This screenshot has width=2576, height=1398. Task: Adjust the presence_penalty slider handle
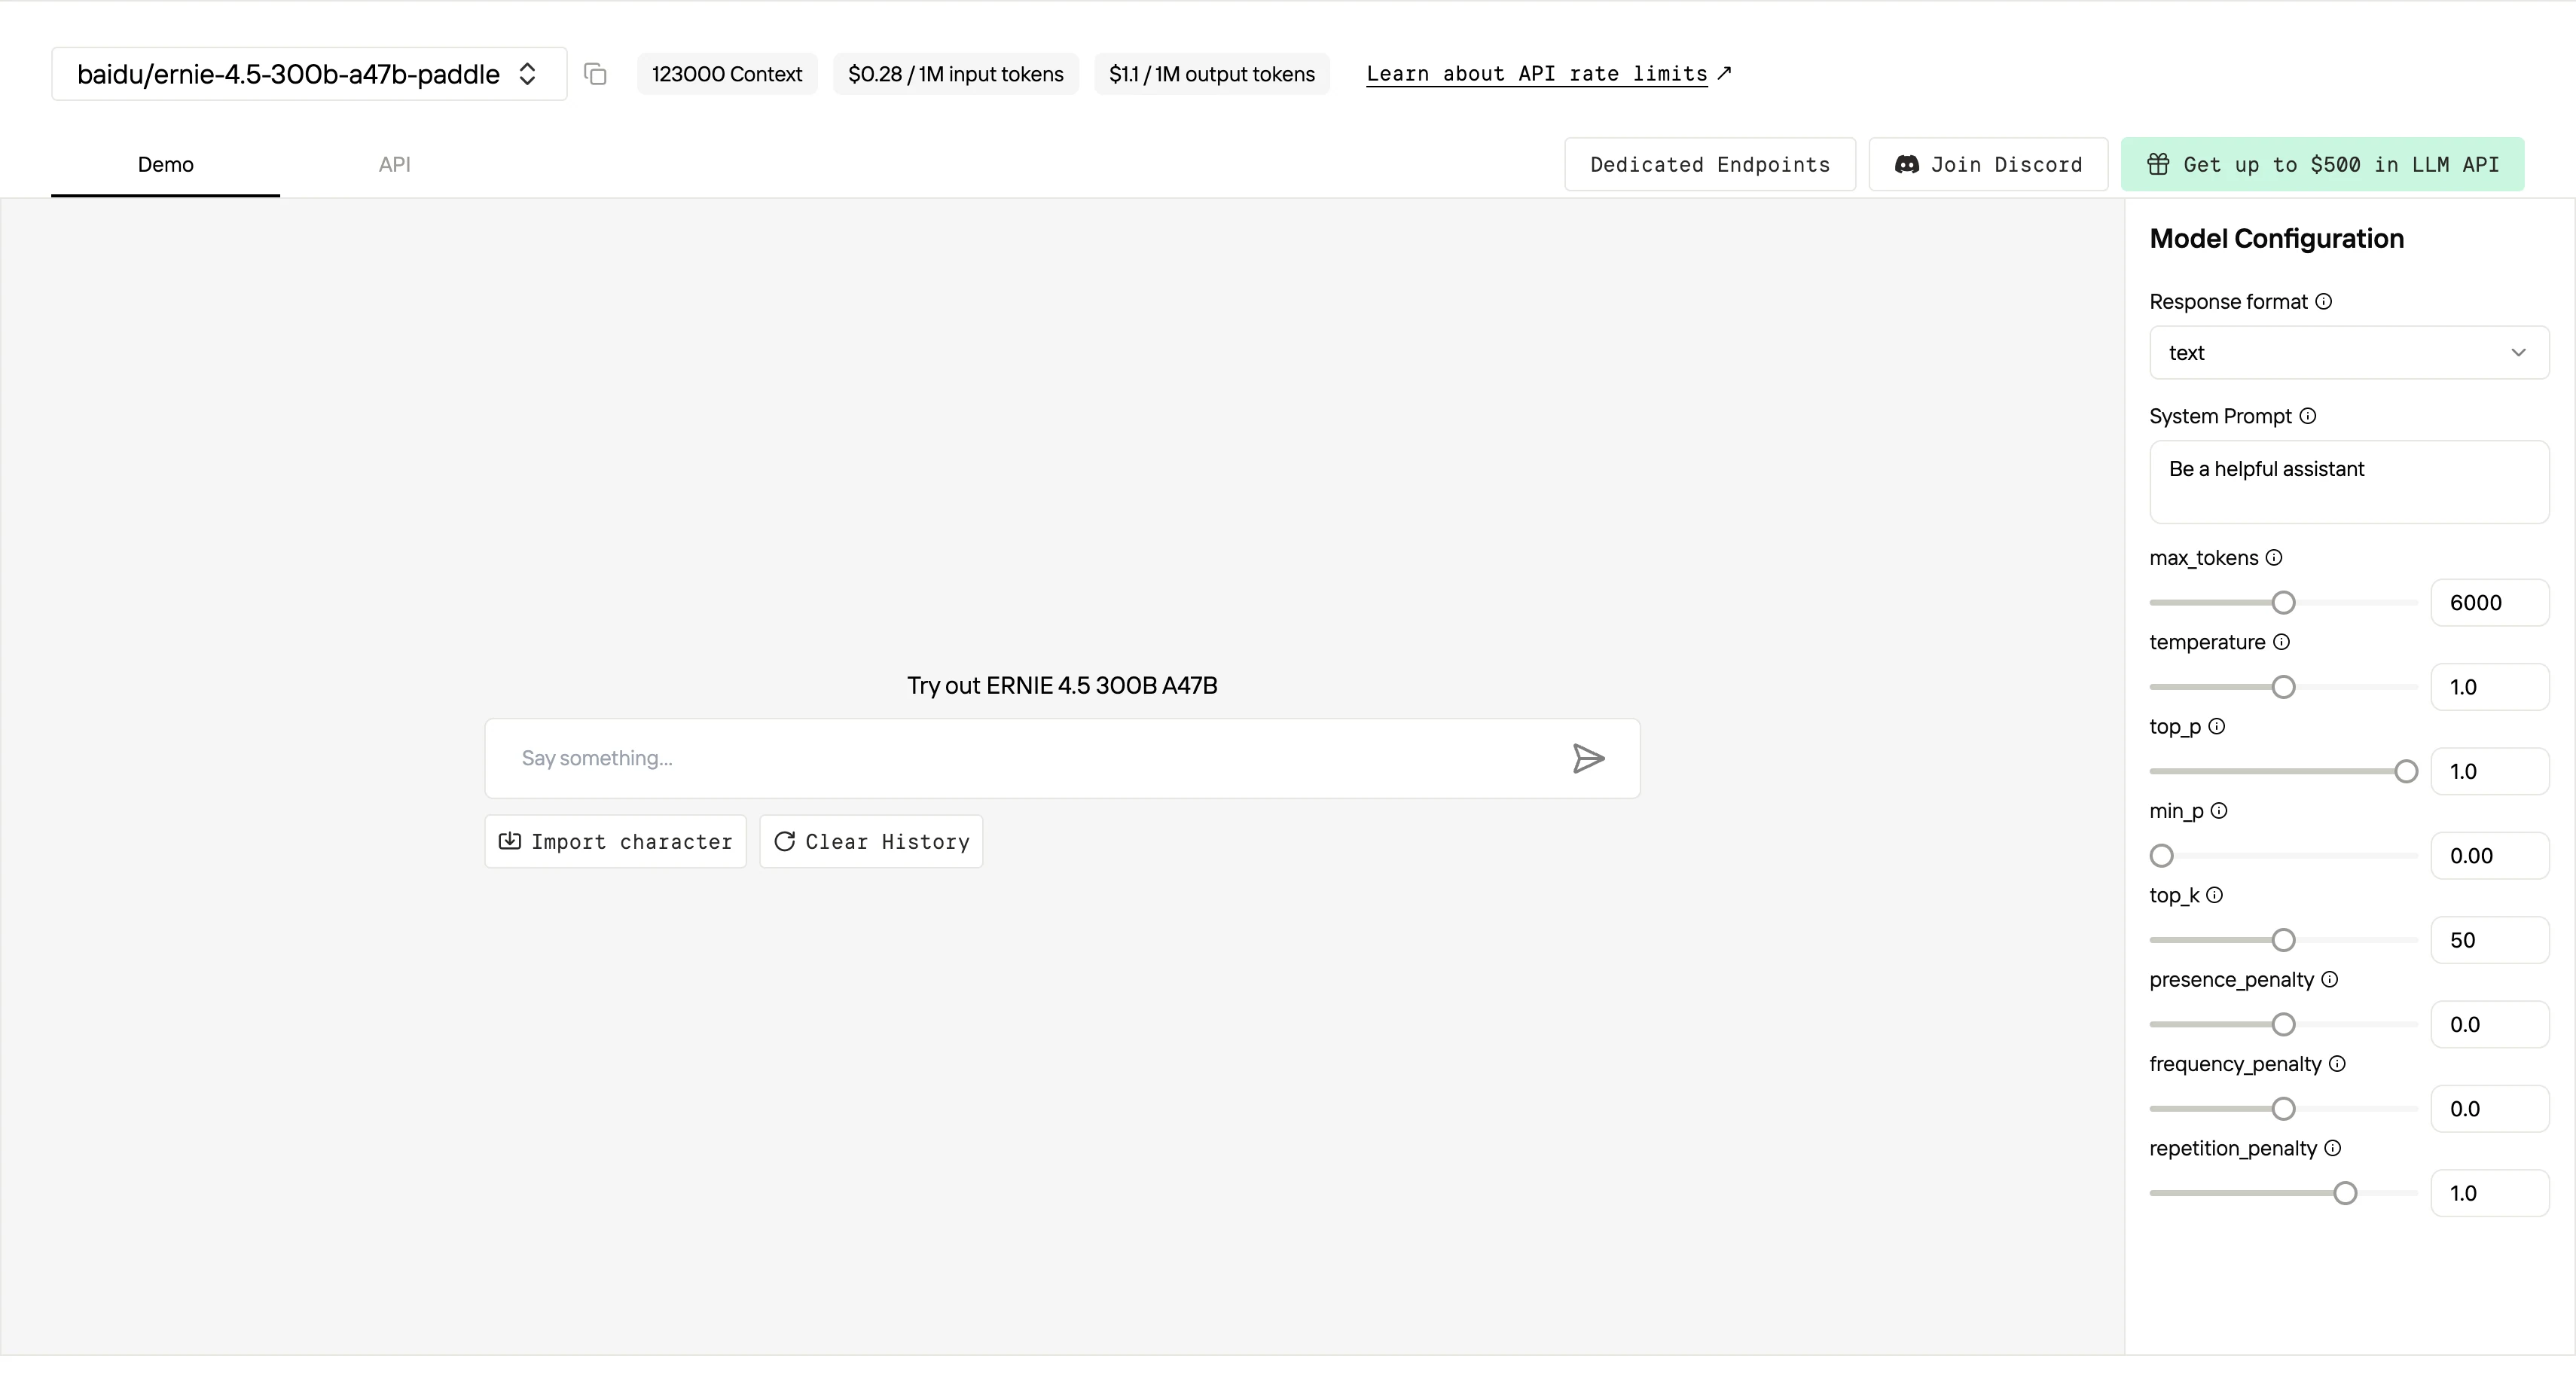click(x=2283, y=1024)
